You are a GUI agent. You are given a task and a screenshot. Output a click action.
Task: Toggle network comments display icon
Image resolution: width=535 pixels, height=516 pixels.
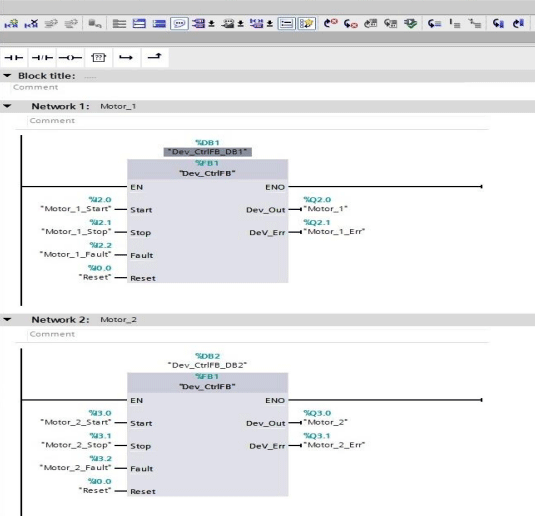pyautogui.click(x=179, y=24)
